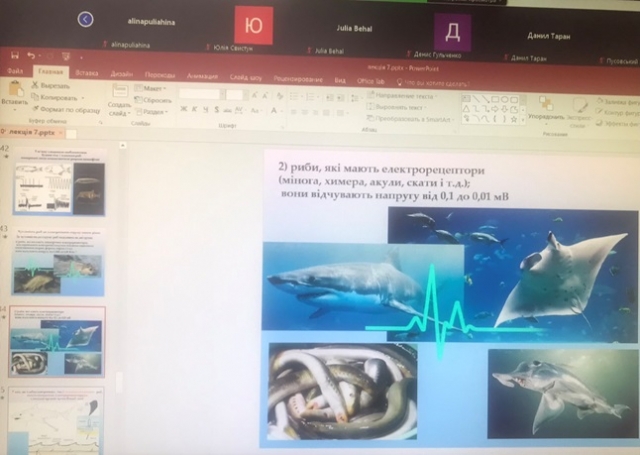Cut selection with Вырезать scissors
Image resolution: width=640 pixels, height=455 pixels.
[x=51, y=85]
